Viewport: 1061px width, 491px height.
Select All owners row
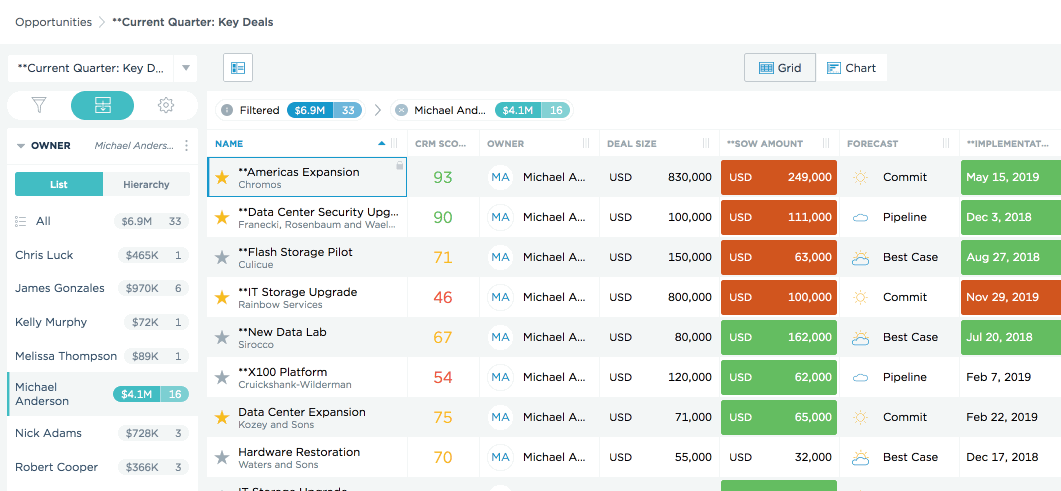102,221
